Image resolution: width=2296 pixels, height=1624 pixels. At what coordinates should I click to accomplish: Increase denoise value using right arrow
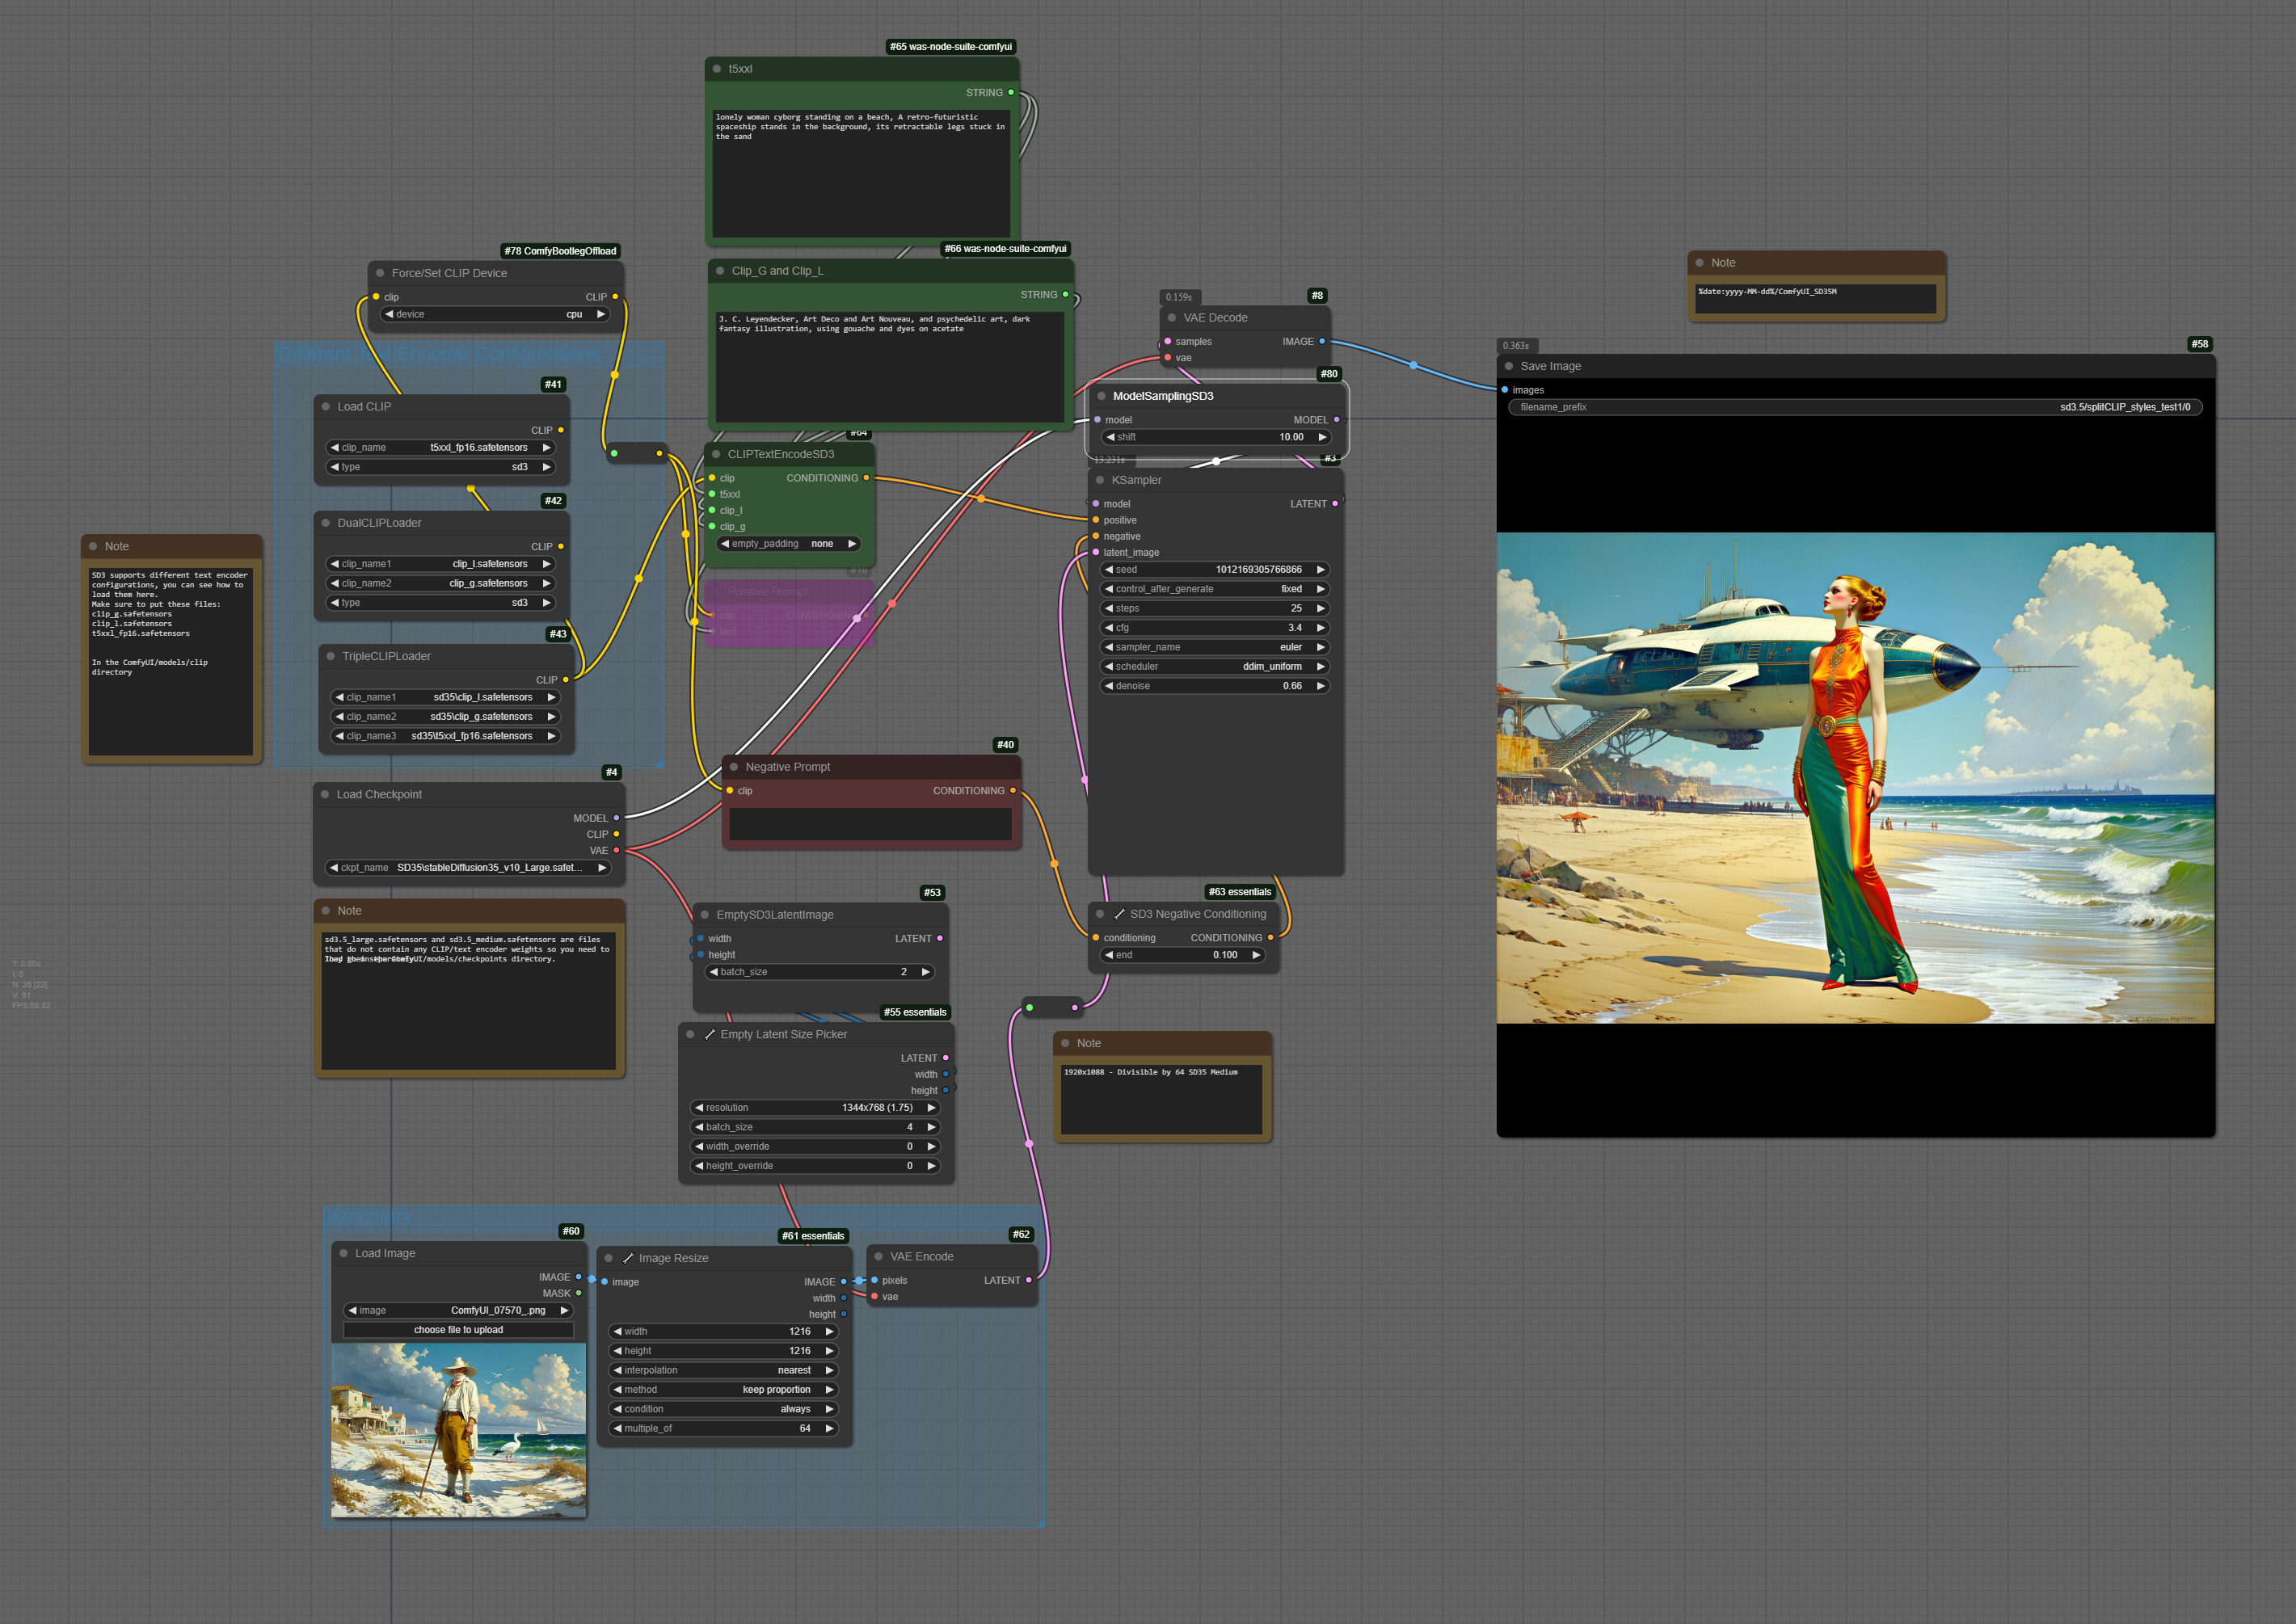pyautogui.click(x=1320, y=686)
